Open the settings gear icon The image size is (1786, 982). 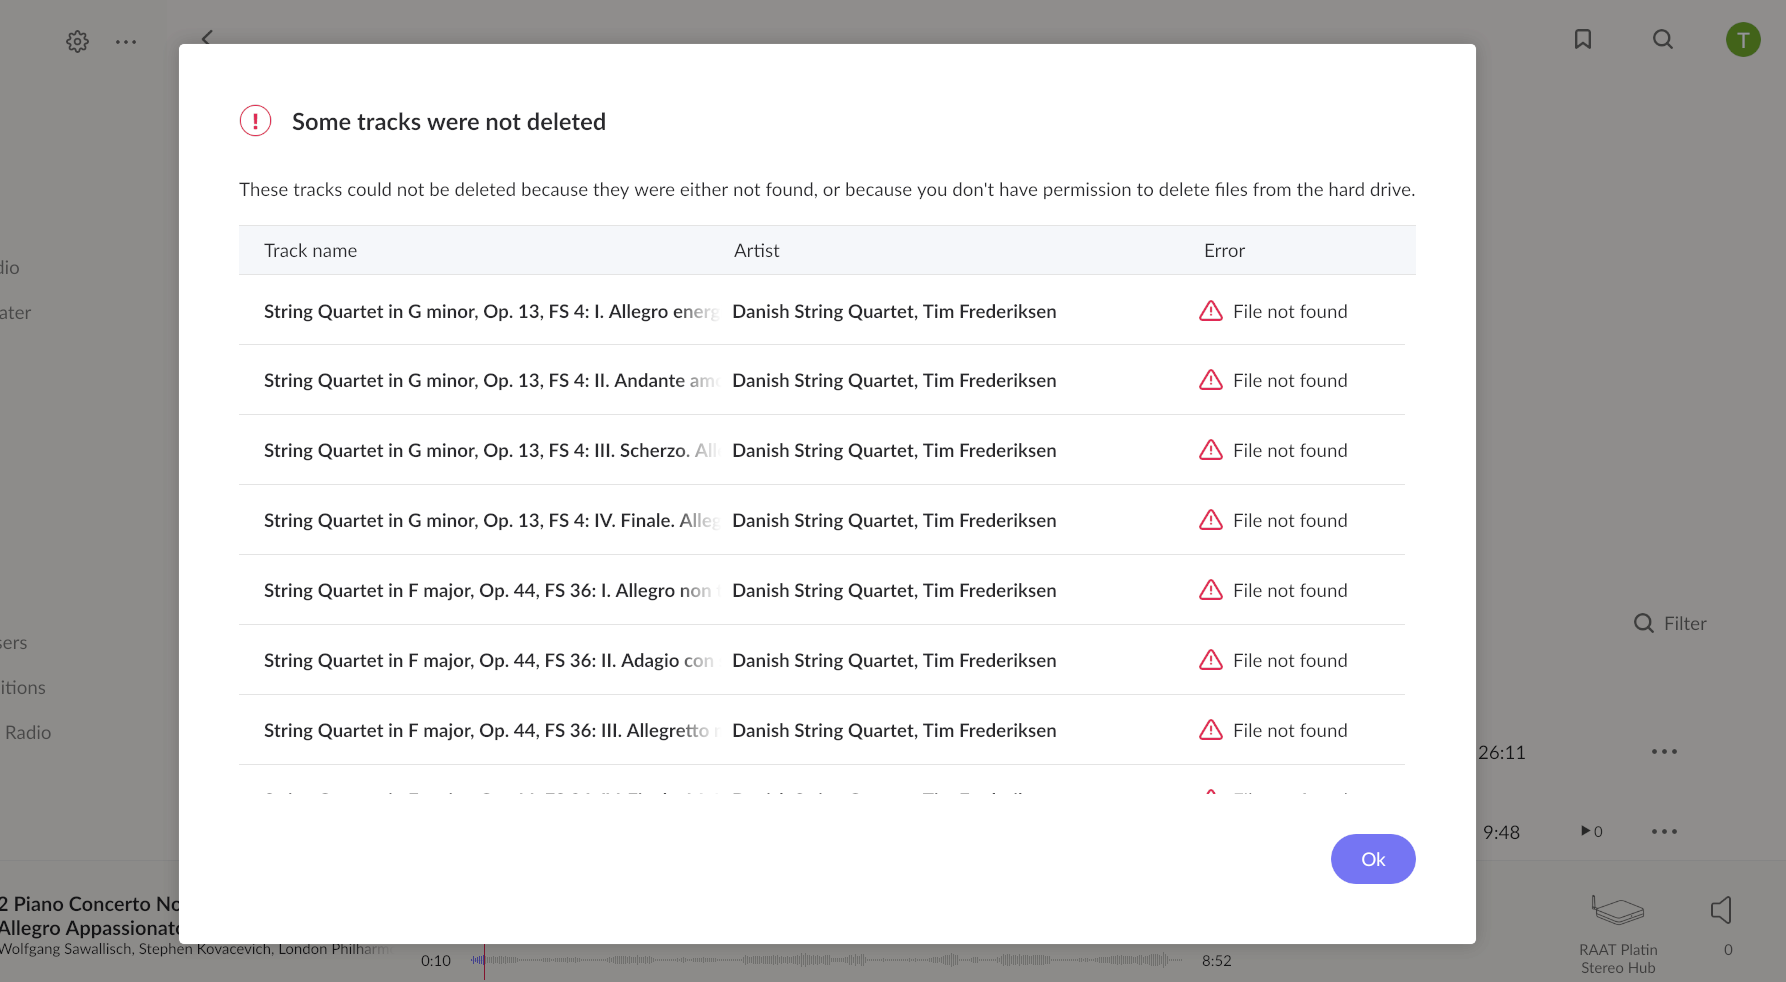(x=77, y=42)
